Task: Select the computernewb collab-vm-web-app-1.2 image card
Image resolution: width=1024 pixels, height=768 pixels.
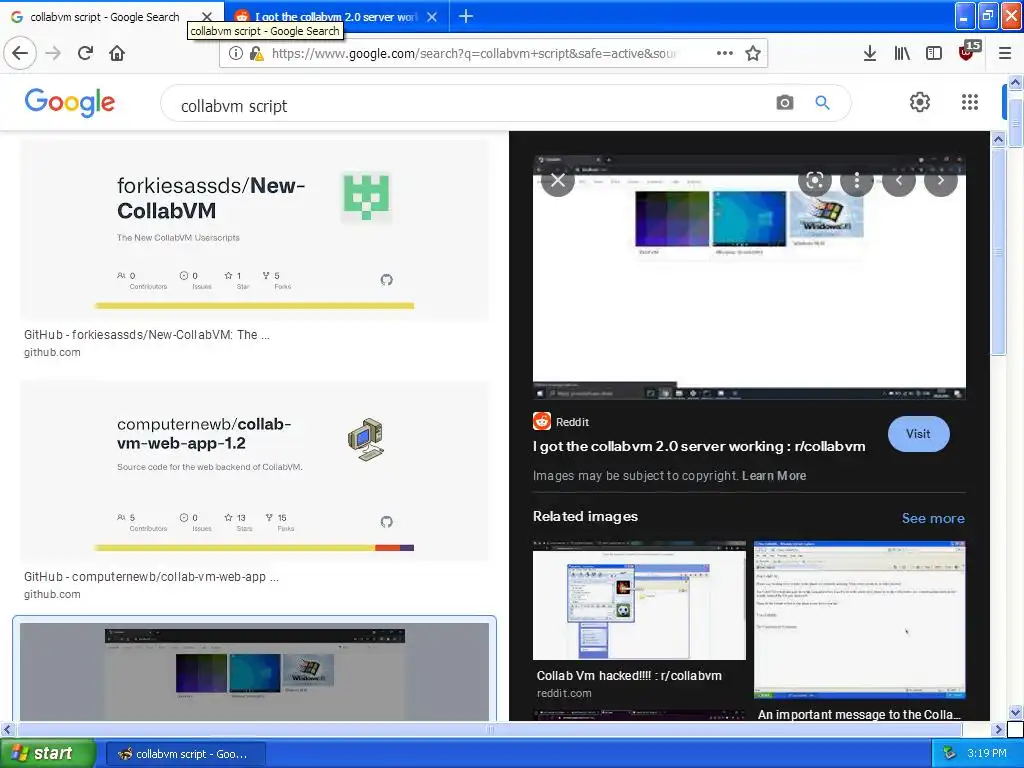Action: click(254, 471)
